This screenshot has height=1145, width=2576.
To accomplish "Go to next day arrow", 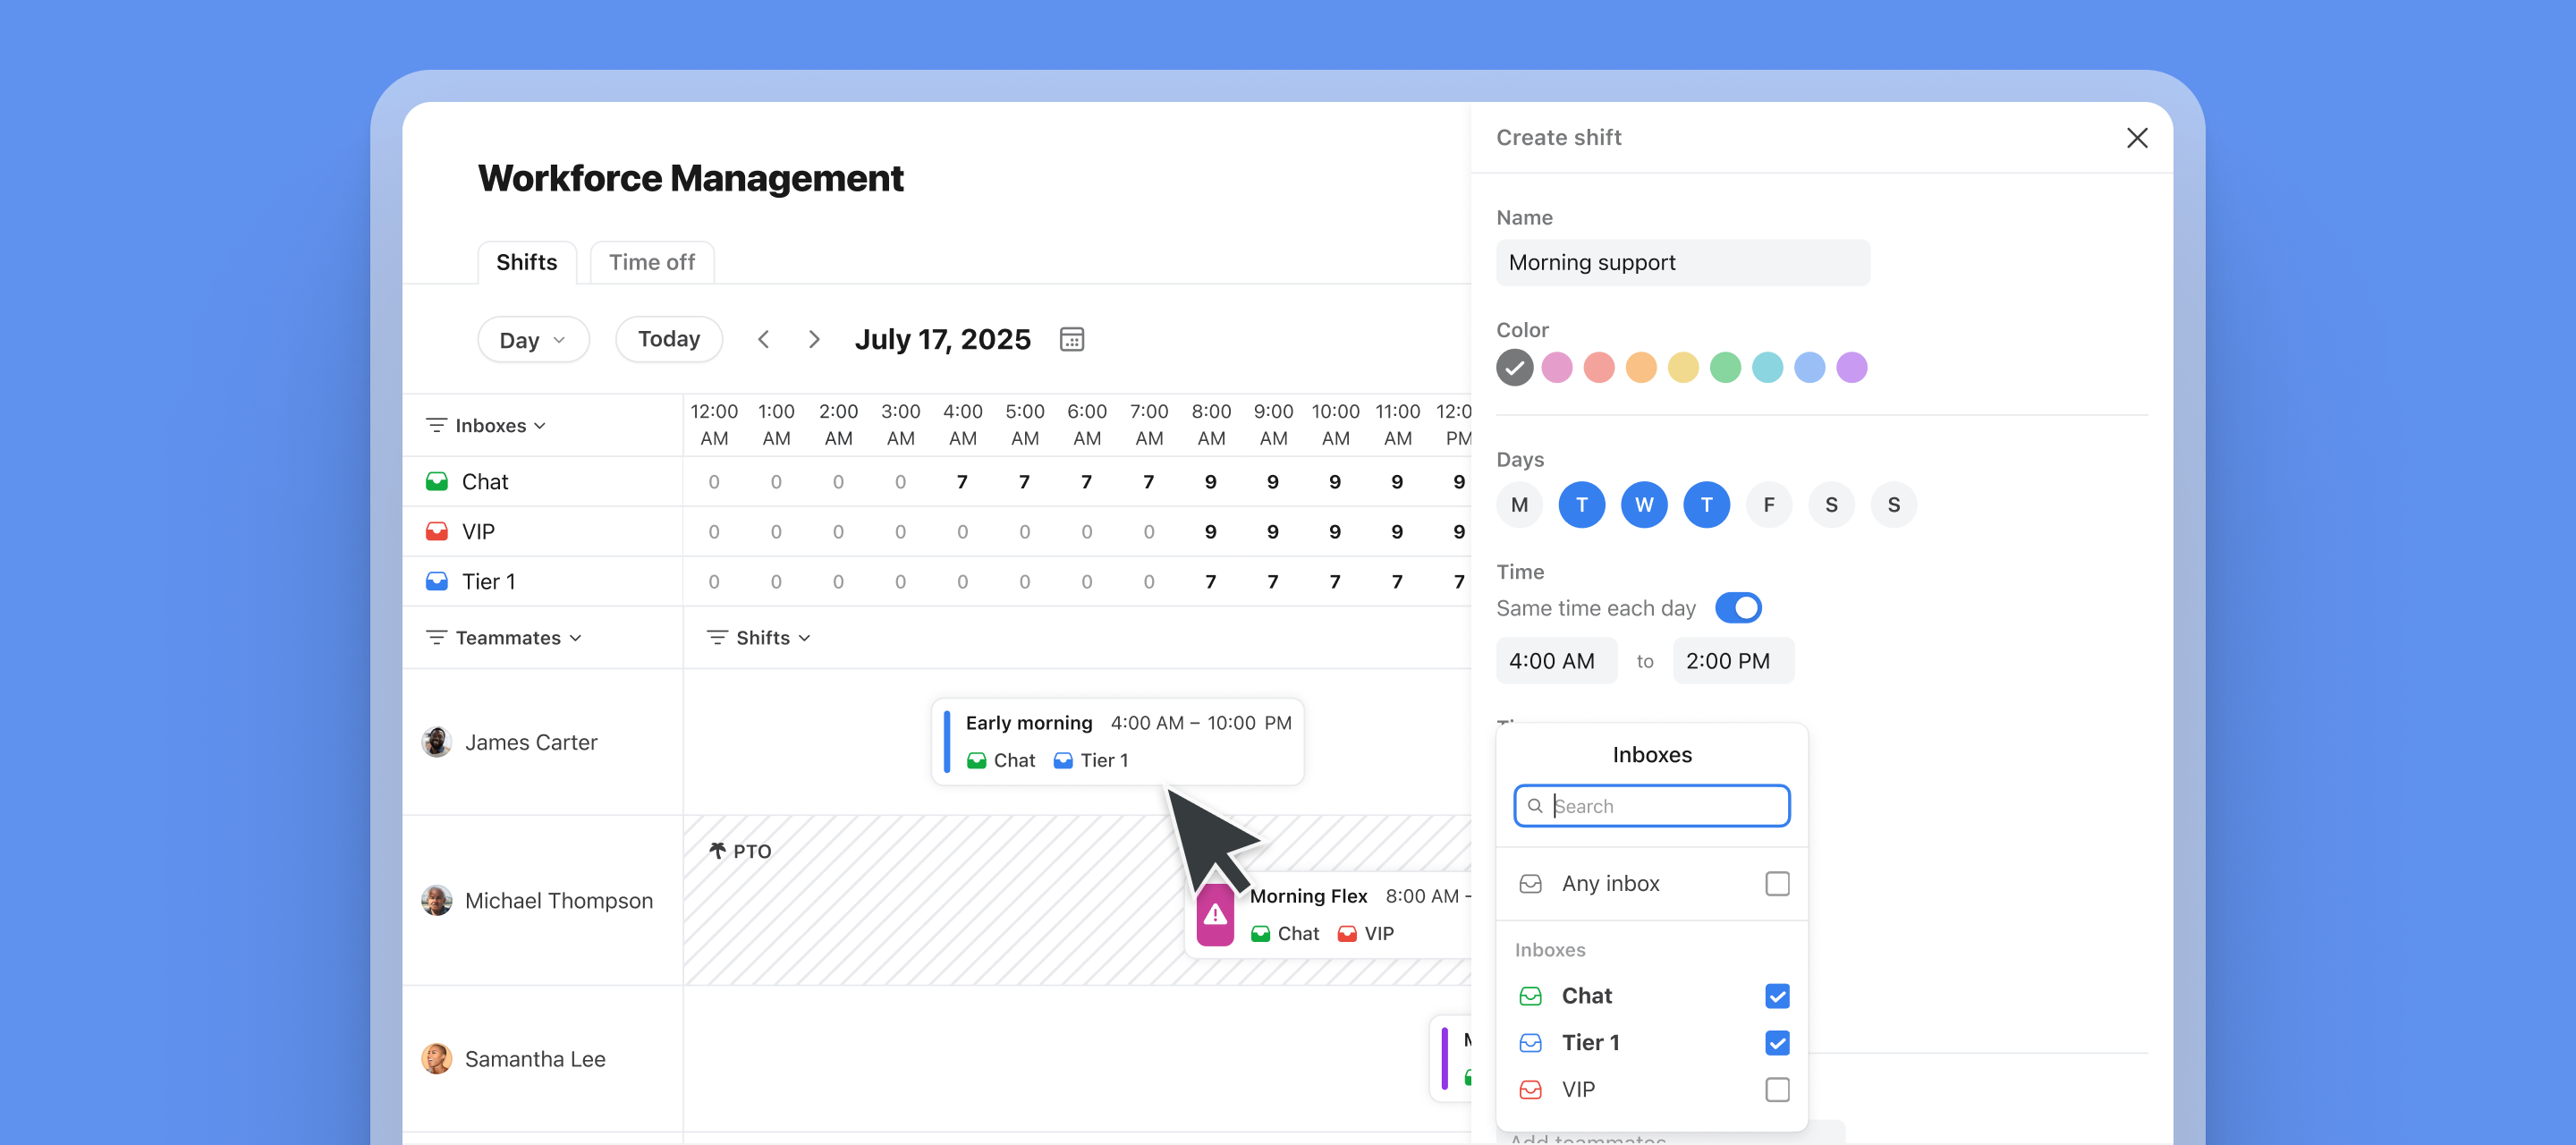I will coord(814,340).
